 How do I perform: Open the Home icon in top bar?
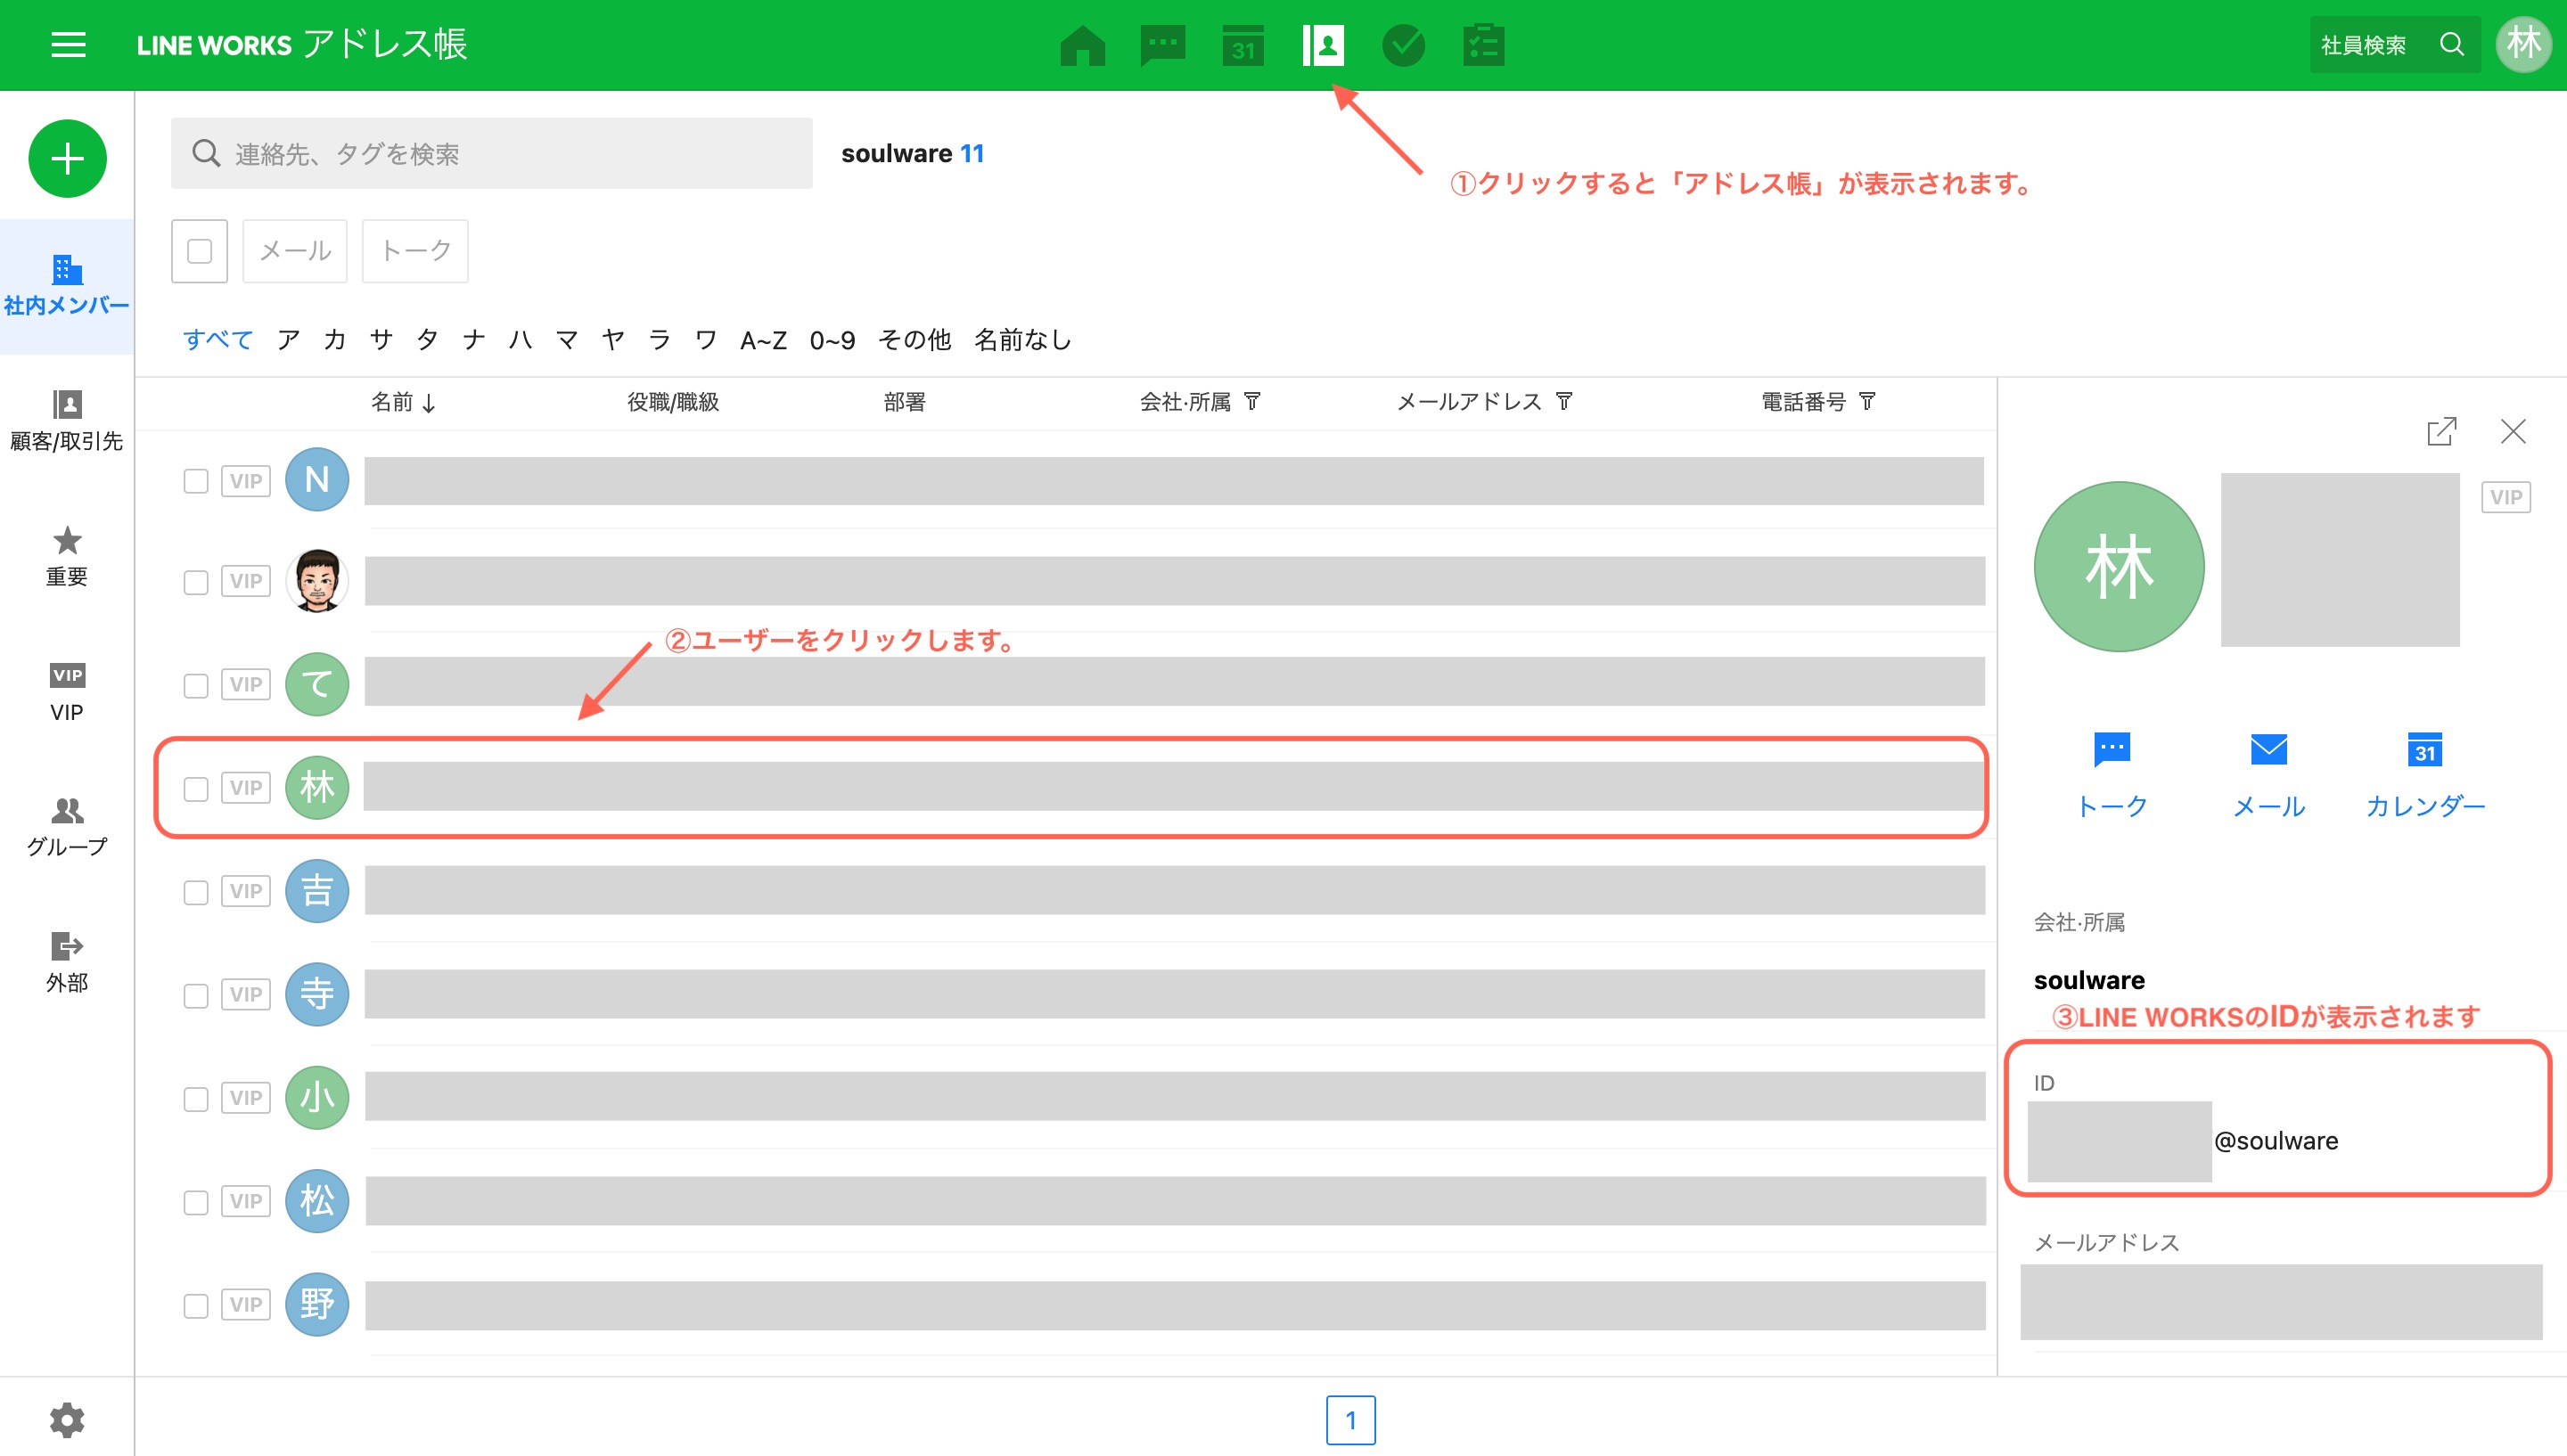(1082, 45)
